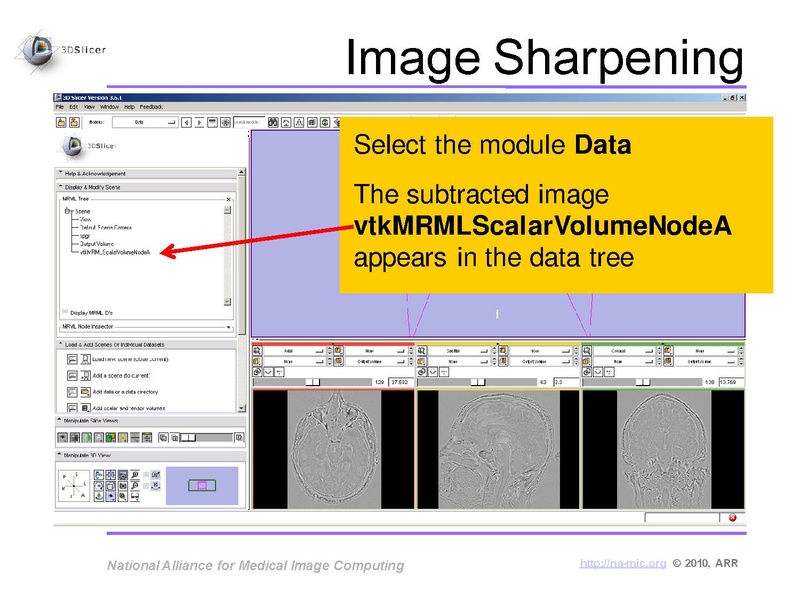Expand Help & Acknowledgement panel
Viewport: 800px width, 600px height.
[x=146, y=173]
